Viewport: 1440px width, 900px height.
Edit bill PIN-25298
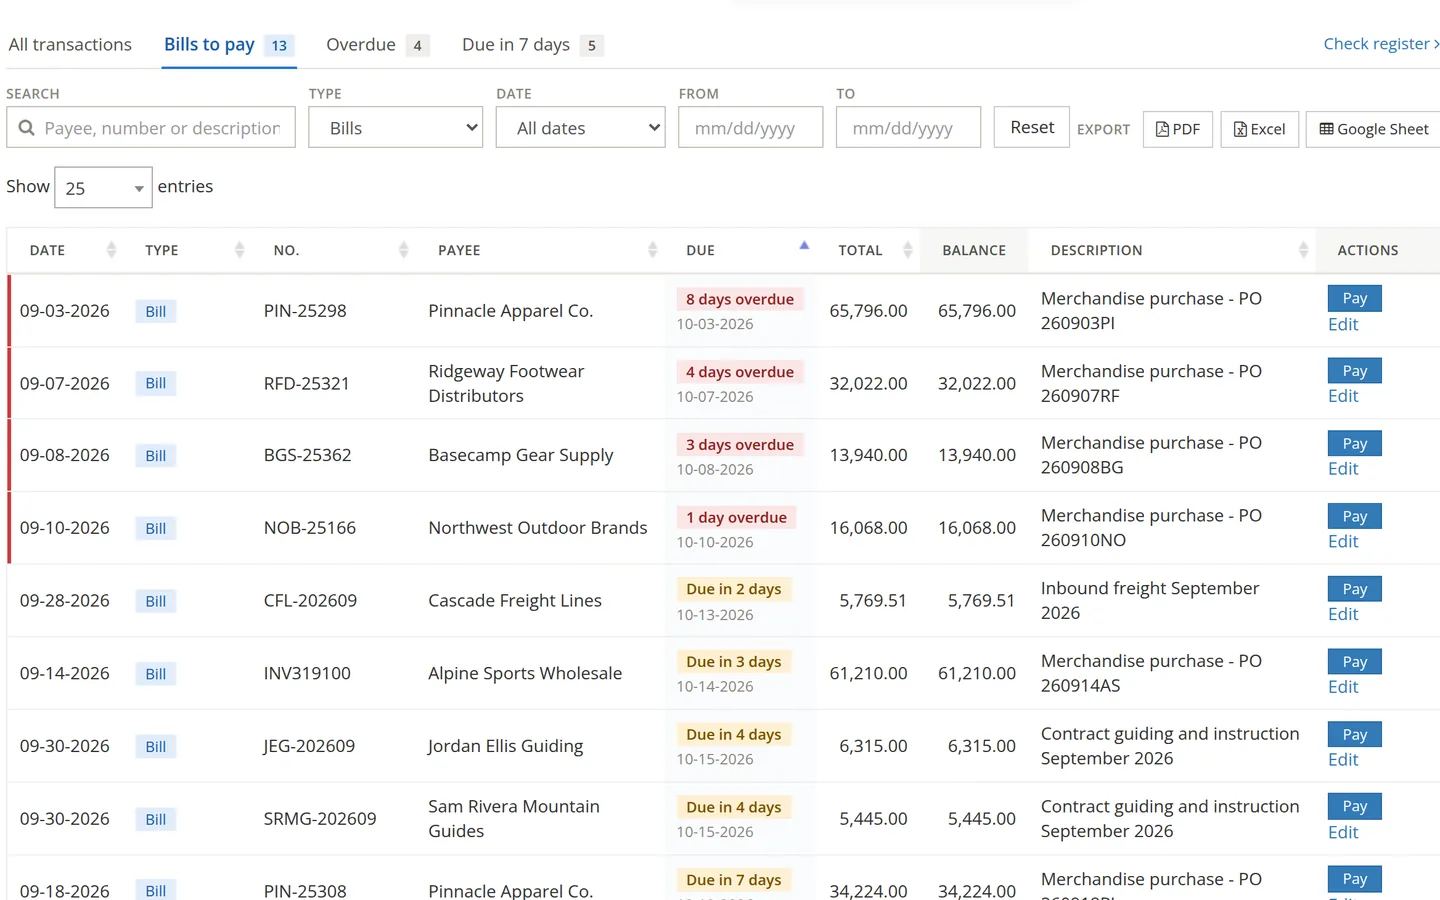[1343, 324]
